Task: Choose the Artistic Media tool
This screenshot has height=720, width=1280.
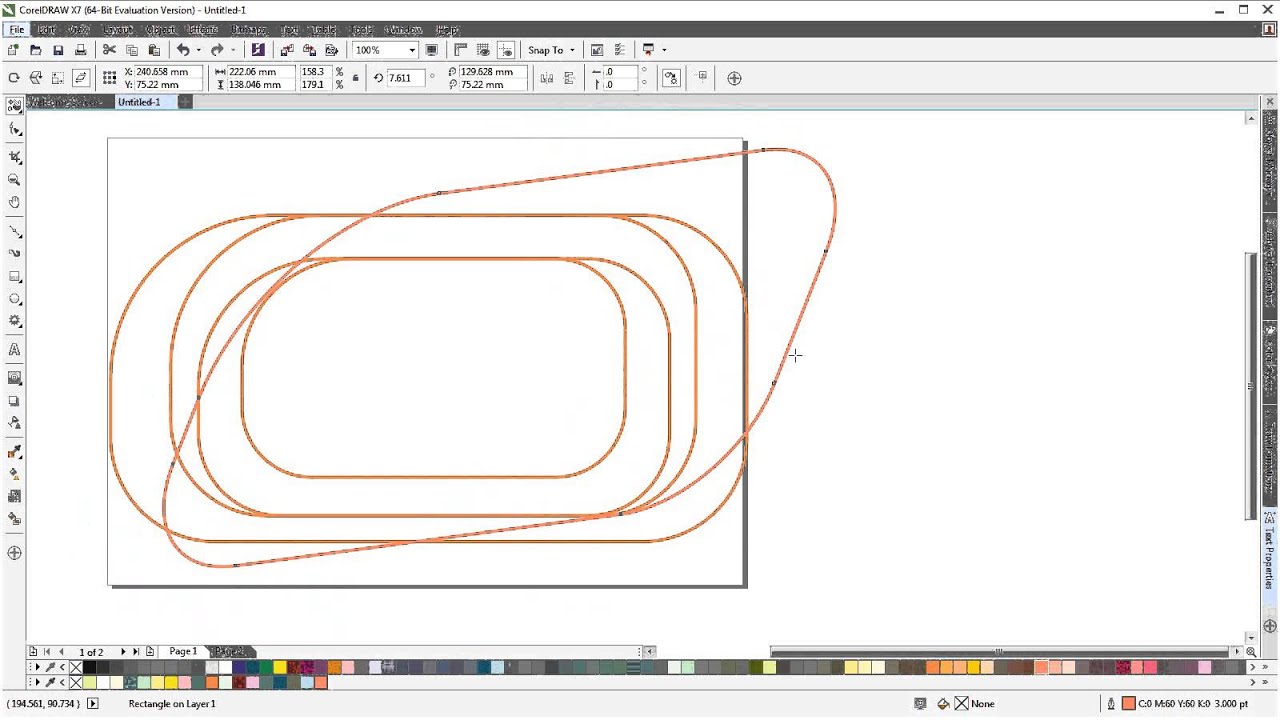Action: pyautogui.click(x=14, y=253)
